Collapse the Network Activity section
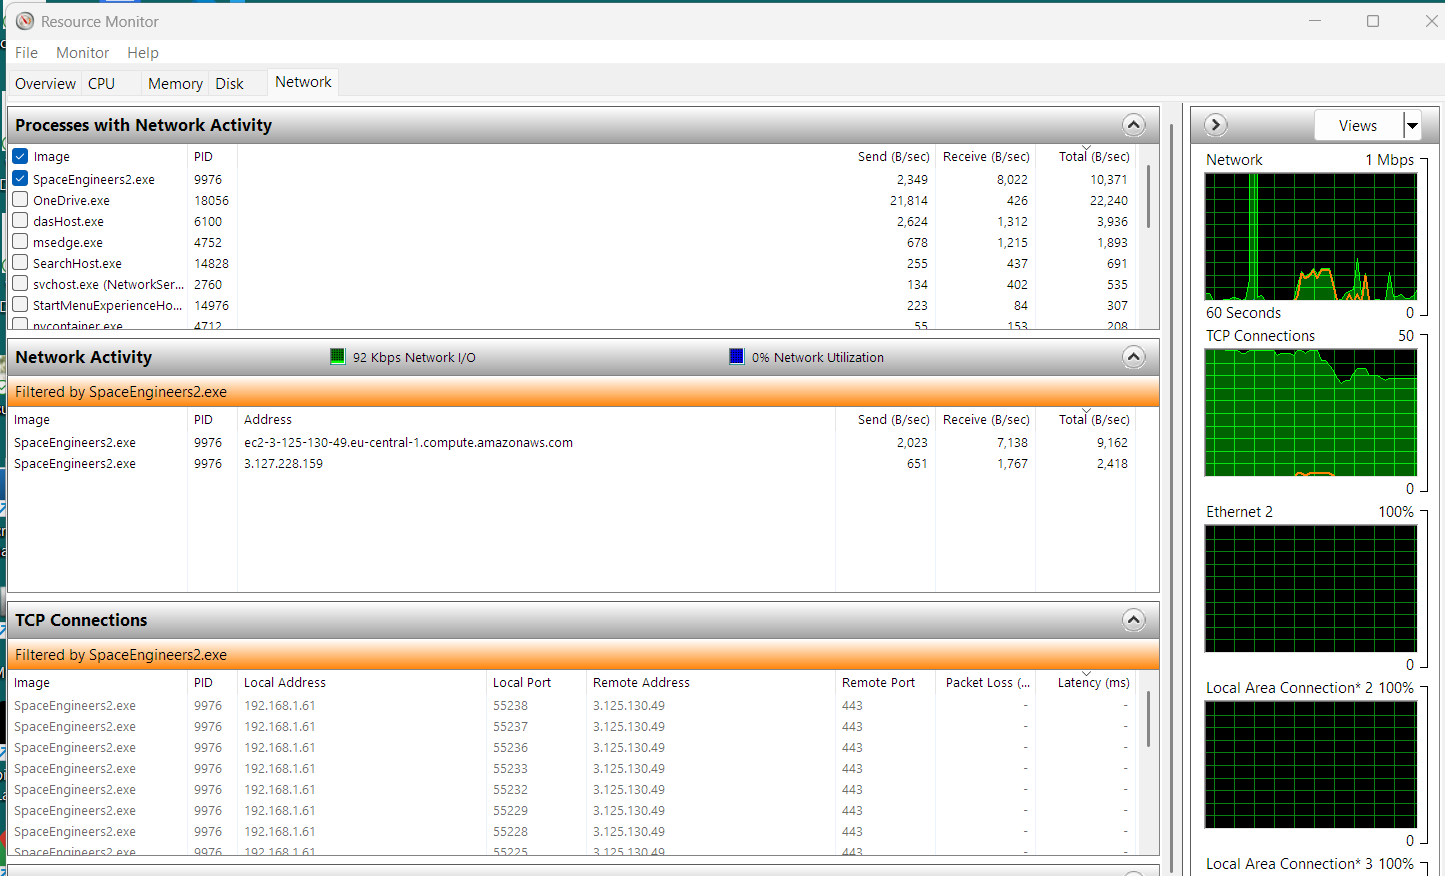1445x876 pixels. [1133, 357]
